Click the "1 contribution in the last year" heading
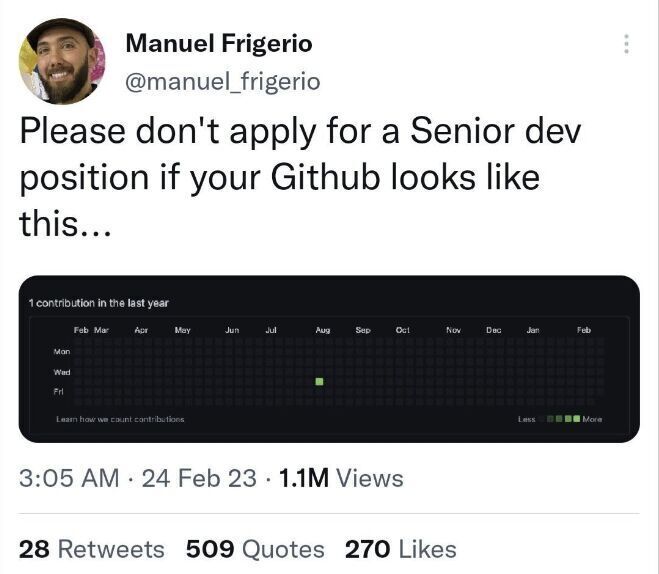The height and width of the screenshot is (574, 659). [99, 302]
